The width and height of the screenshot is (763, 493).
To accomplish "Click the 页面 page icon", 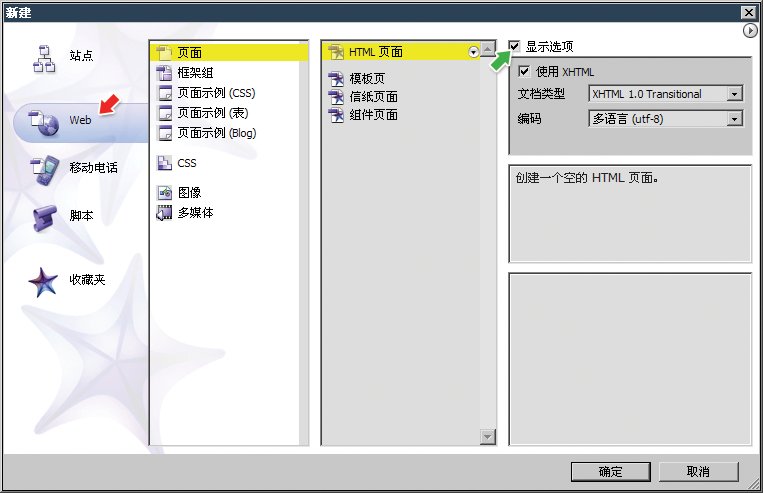I will (x=164, y=53).
